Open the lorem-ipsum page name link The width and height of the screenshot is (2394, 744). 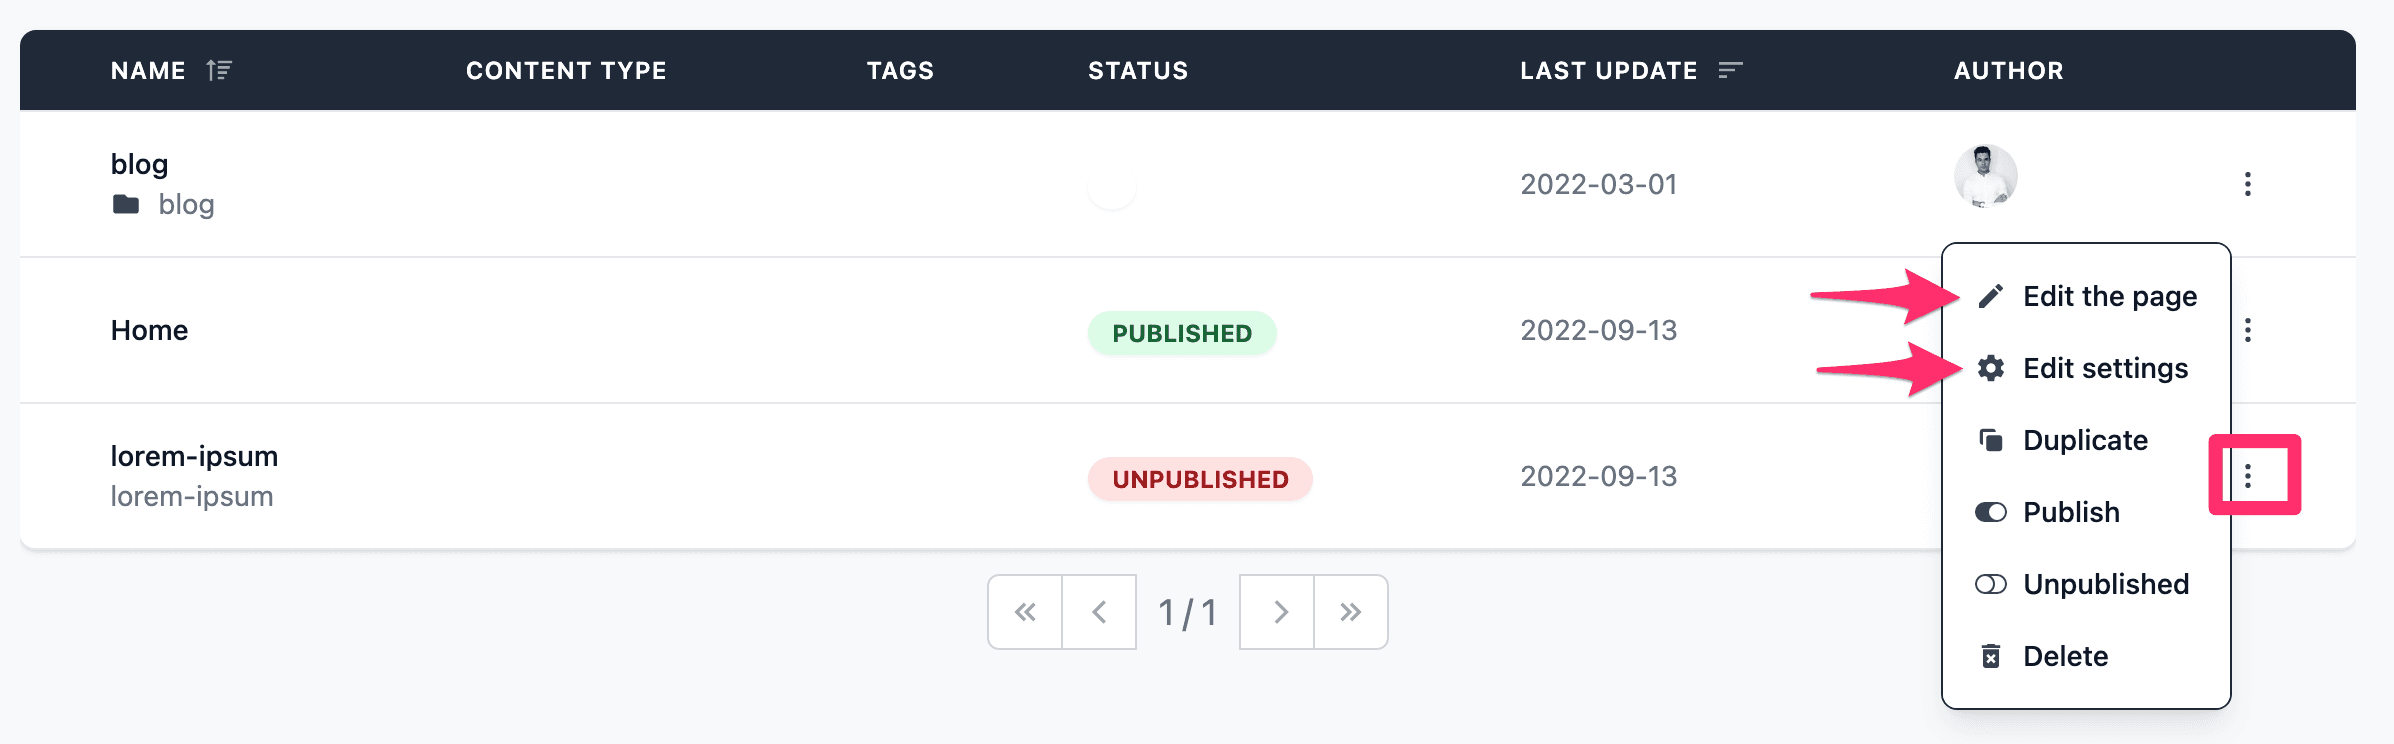(x=194, y=456)
